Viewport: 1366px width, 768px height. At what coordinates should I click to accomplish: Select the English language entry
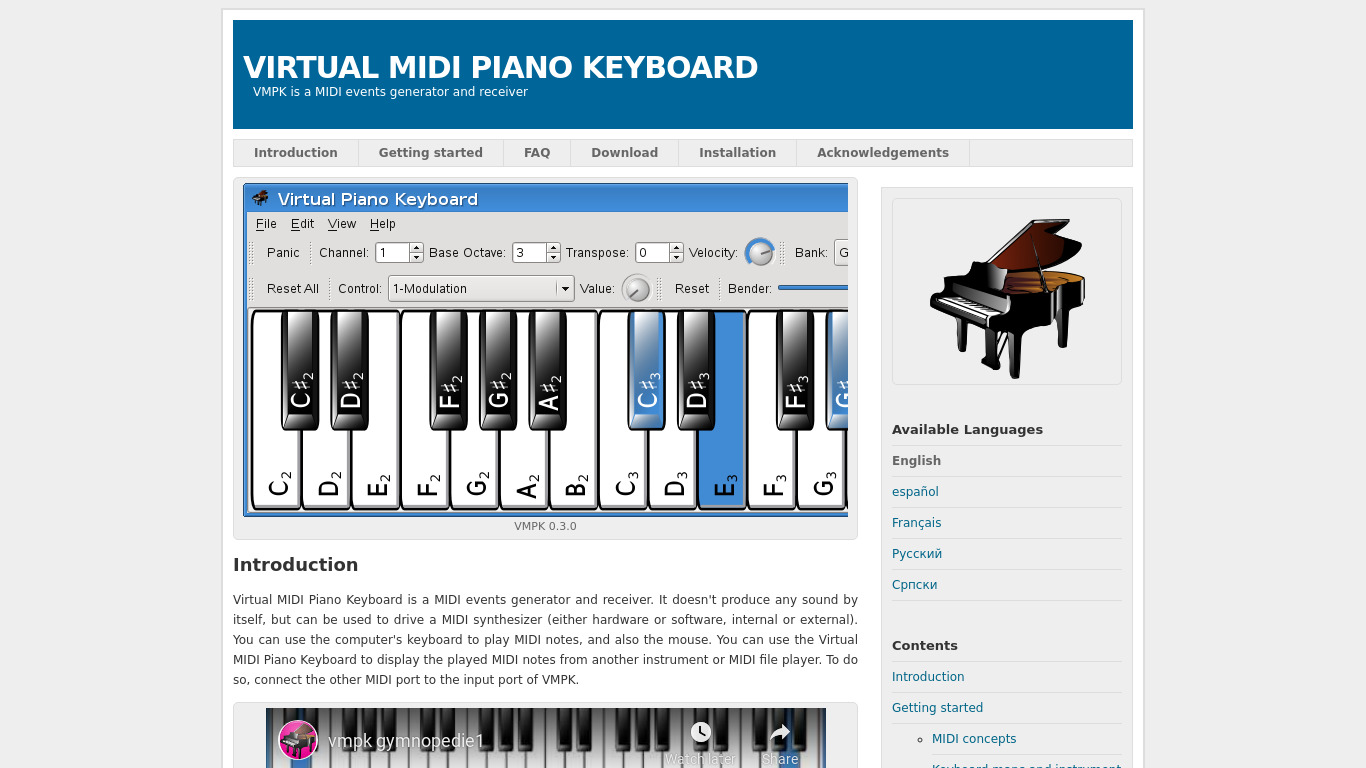tap(916, 461)
